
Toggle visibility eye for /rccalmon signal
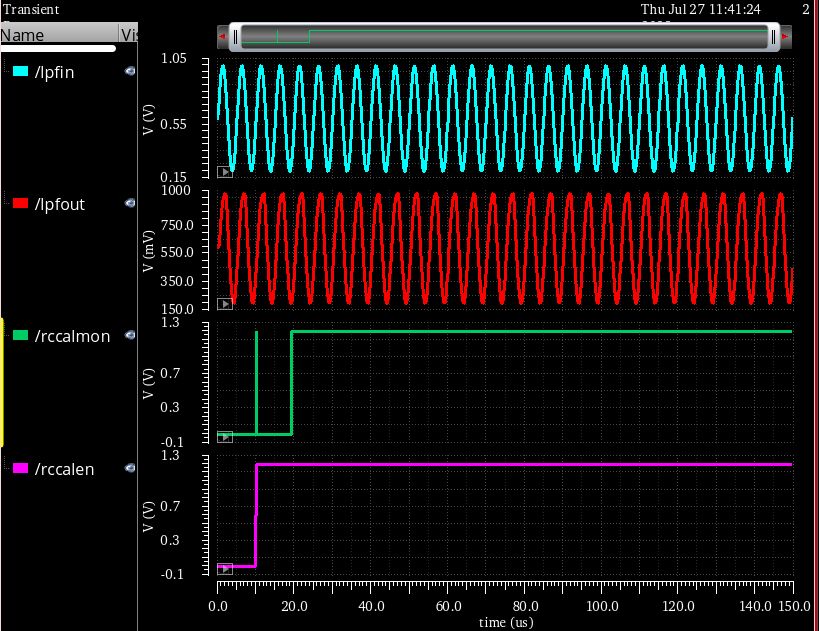pos(130,335)
